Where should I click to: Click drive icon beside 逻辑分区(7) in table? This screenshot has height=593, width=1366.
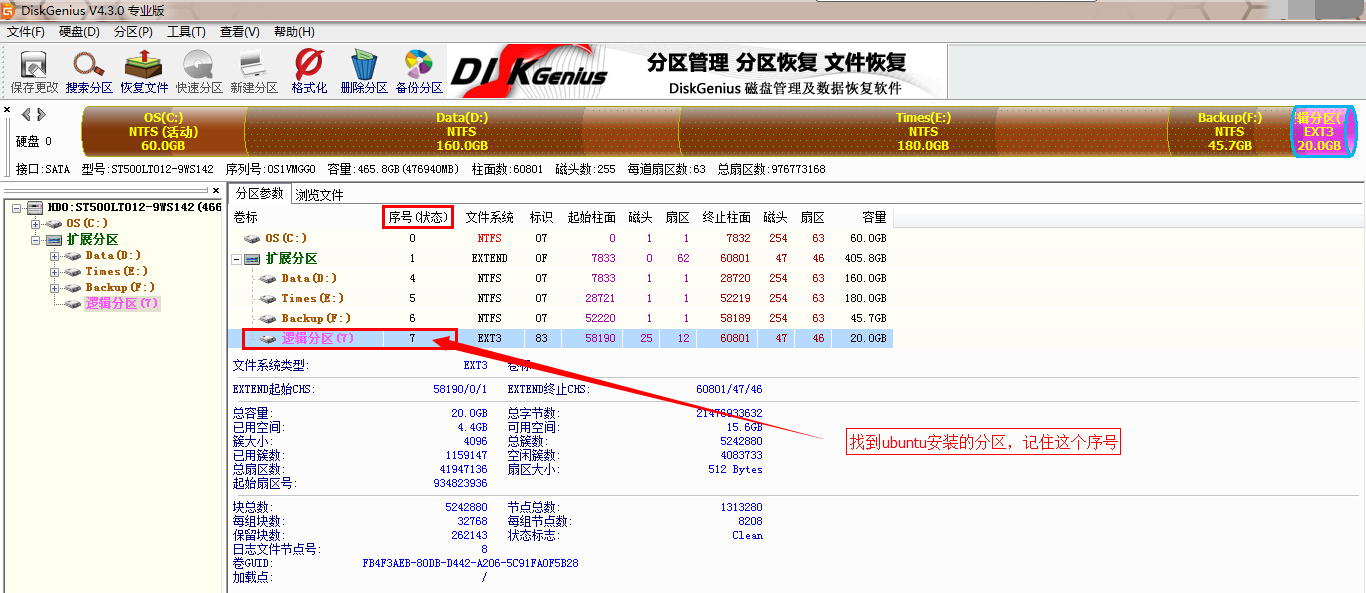[x=269, y=339]
